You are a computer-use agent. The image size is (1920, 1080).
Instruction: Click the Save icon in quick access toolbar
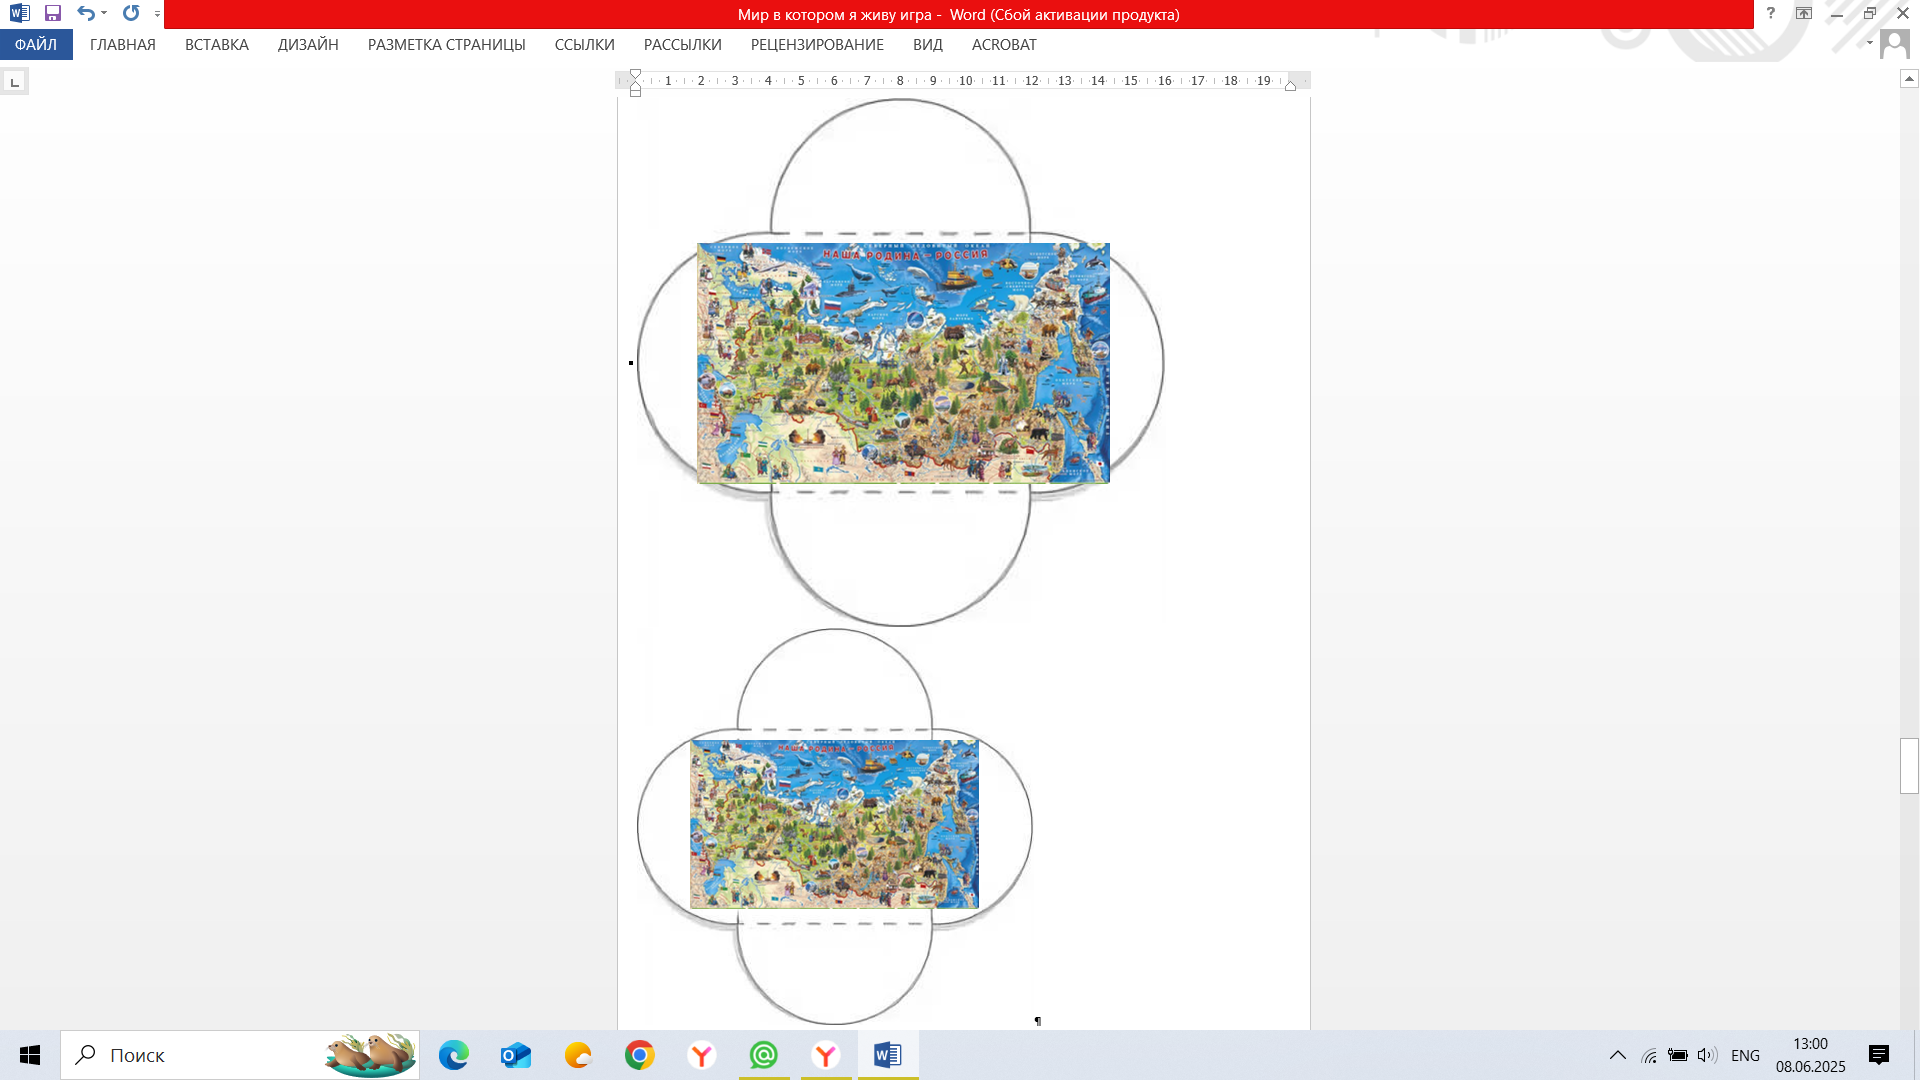click(53, 14)
